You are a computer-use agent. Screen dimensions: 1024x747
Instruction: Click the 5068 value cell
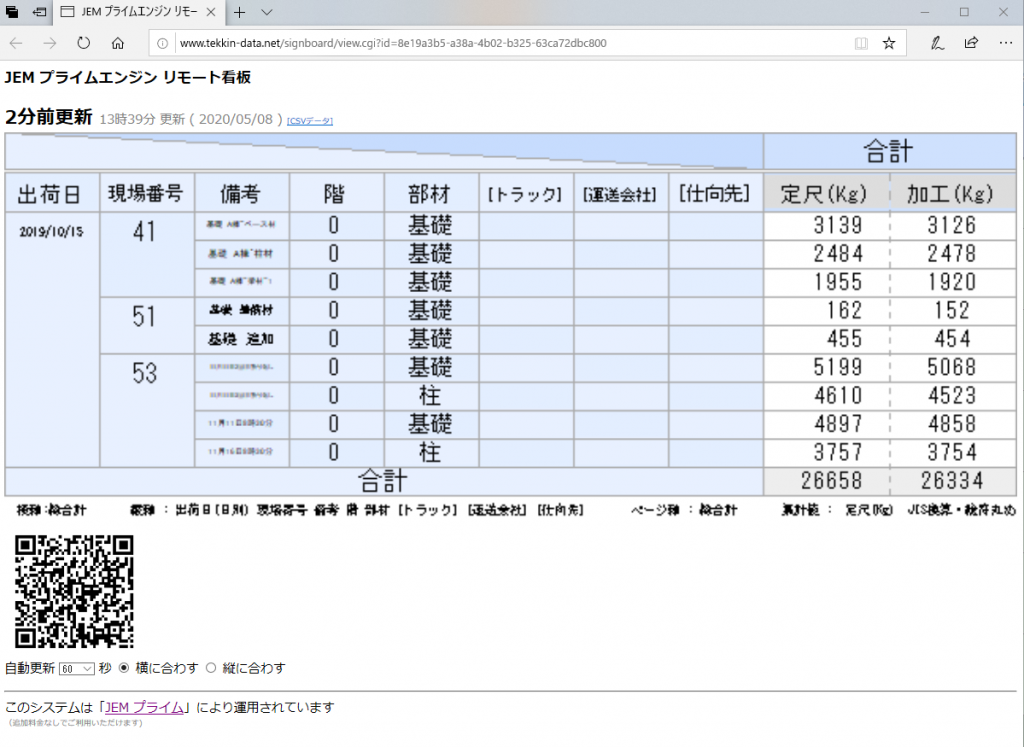tap(953, 368)
